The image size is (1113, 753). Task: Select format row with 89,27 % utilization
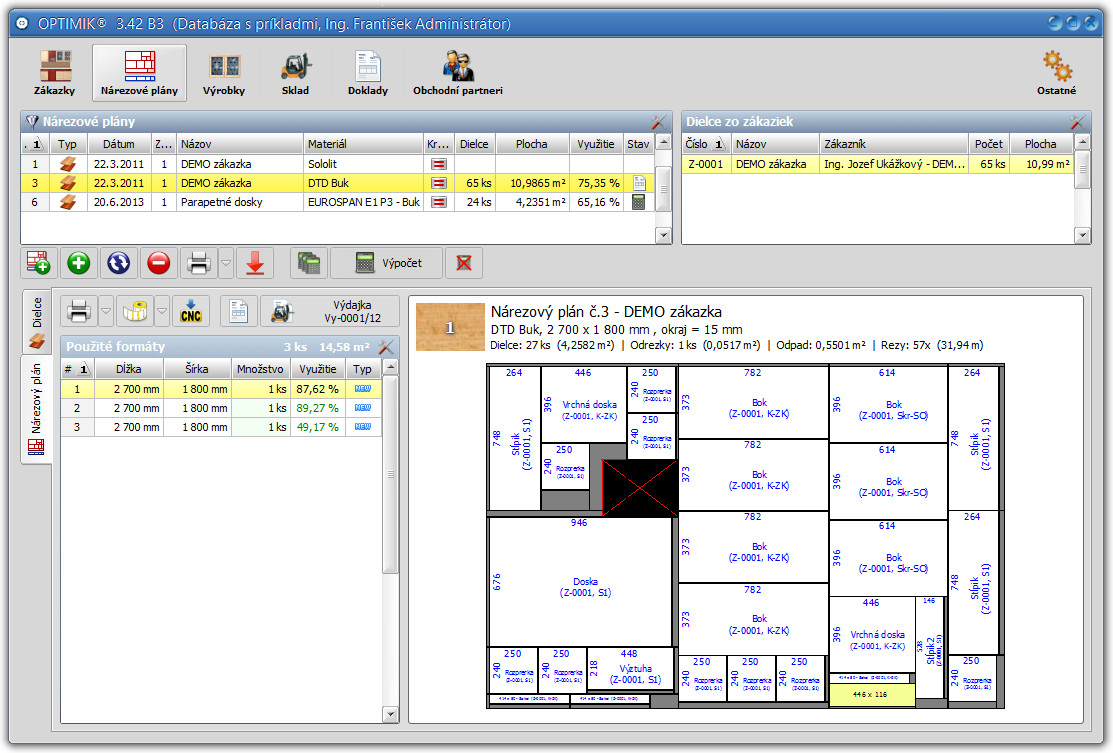pos(221,408)
